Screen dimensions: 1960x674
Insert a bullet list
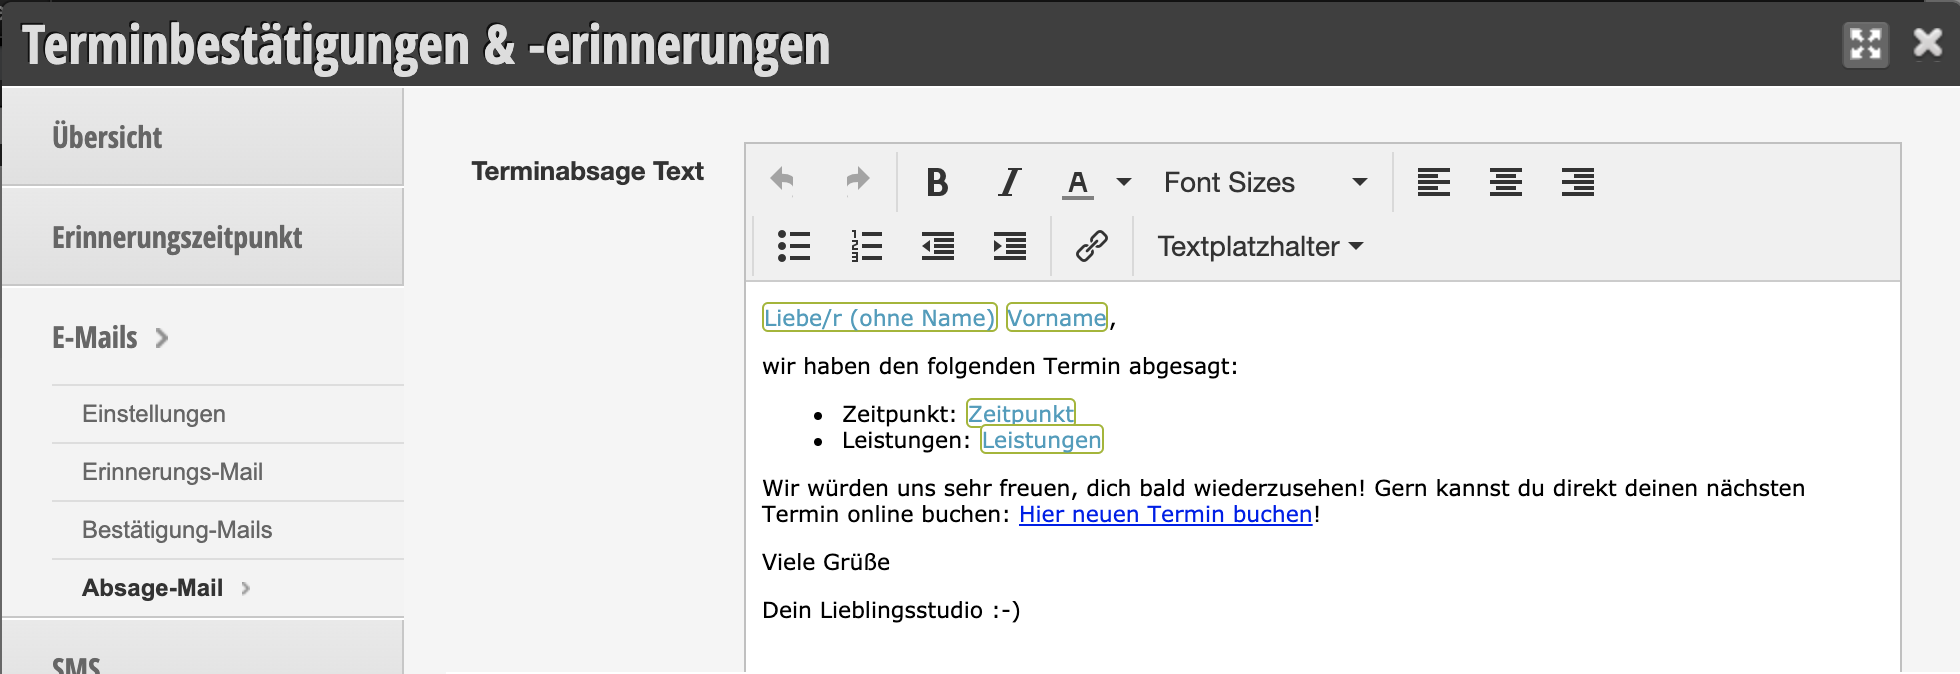pos(793,246)
